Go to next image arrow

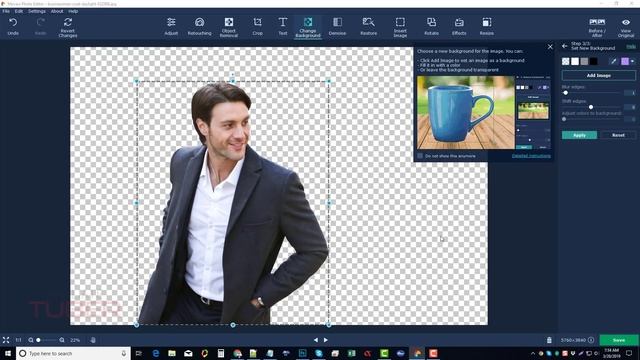(326, 340)
